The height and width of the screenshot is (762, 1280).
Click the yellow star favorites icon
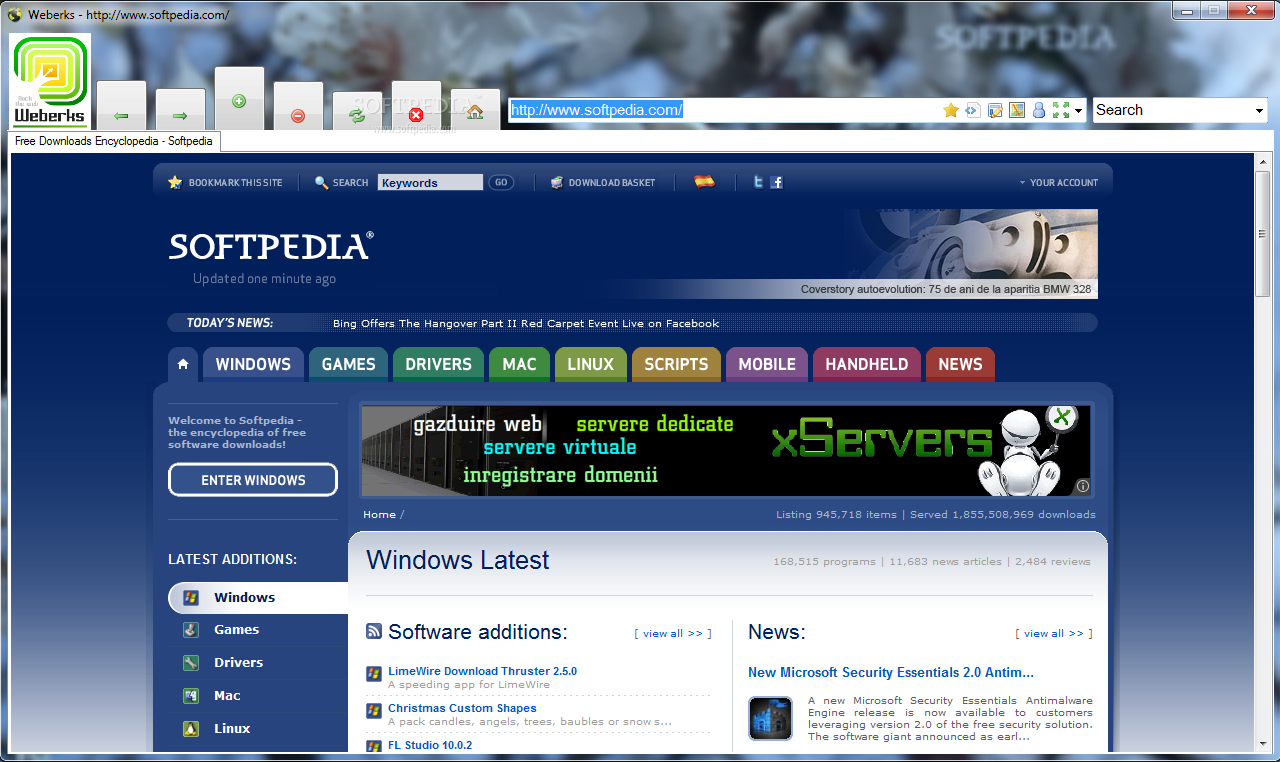(951, 110)
